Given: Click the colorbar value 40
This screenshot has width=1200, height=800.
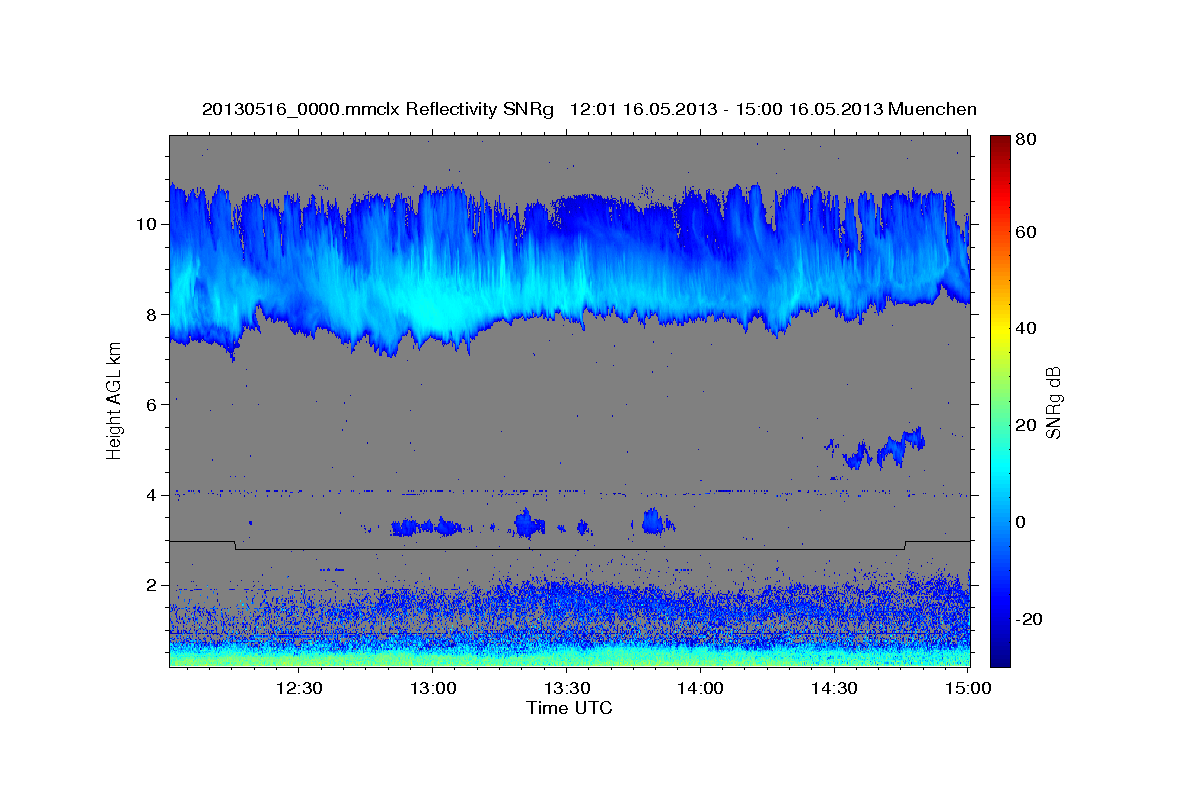Looking at the screenshot, I should click(x=1025, y=328).
